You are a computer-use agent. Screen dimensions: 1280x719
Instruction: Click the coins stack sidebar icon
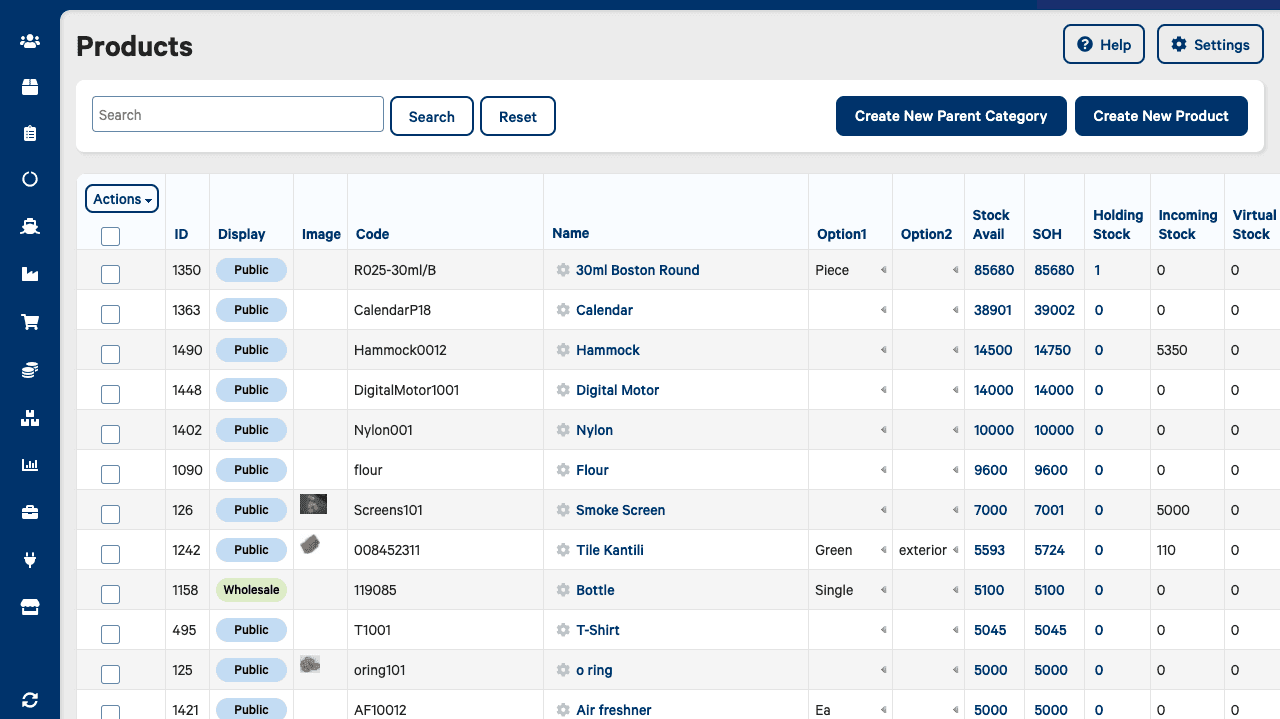point(30,370)
